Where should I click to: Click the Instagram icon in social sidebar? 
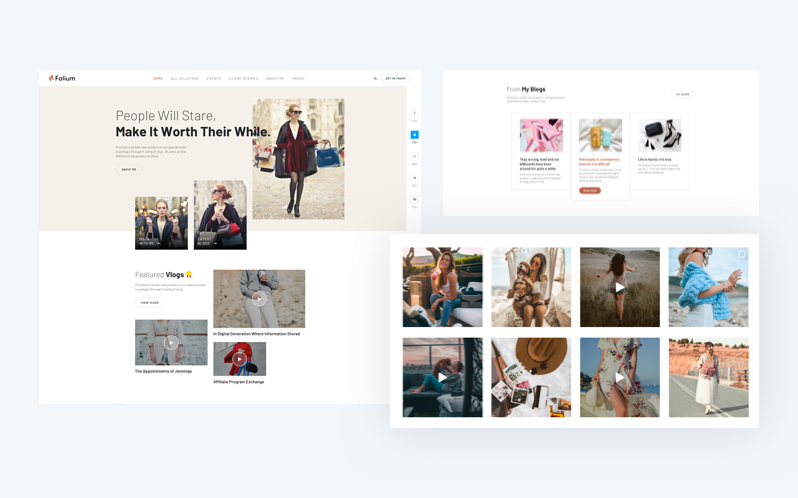click(x=414, y=157)
